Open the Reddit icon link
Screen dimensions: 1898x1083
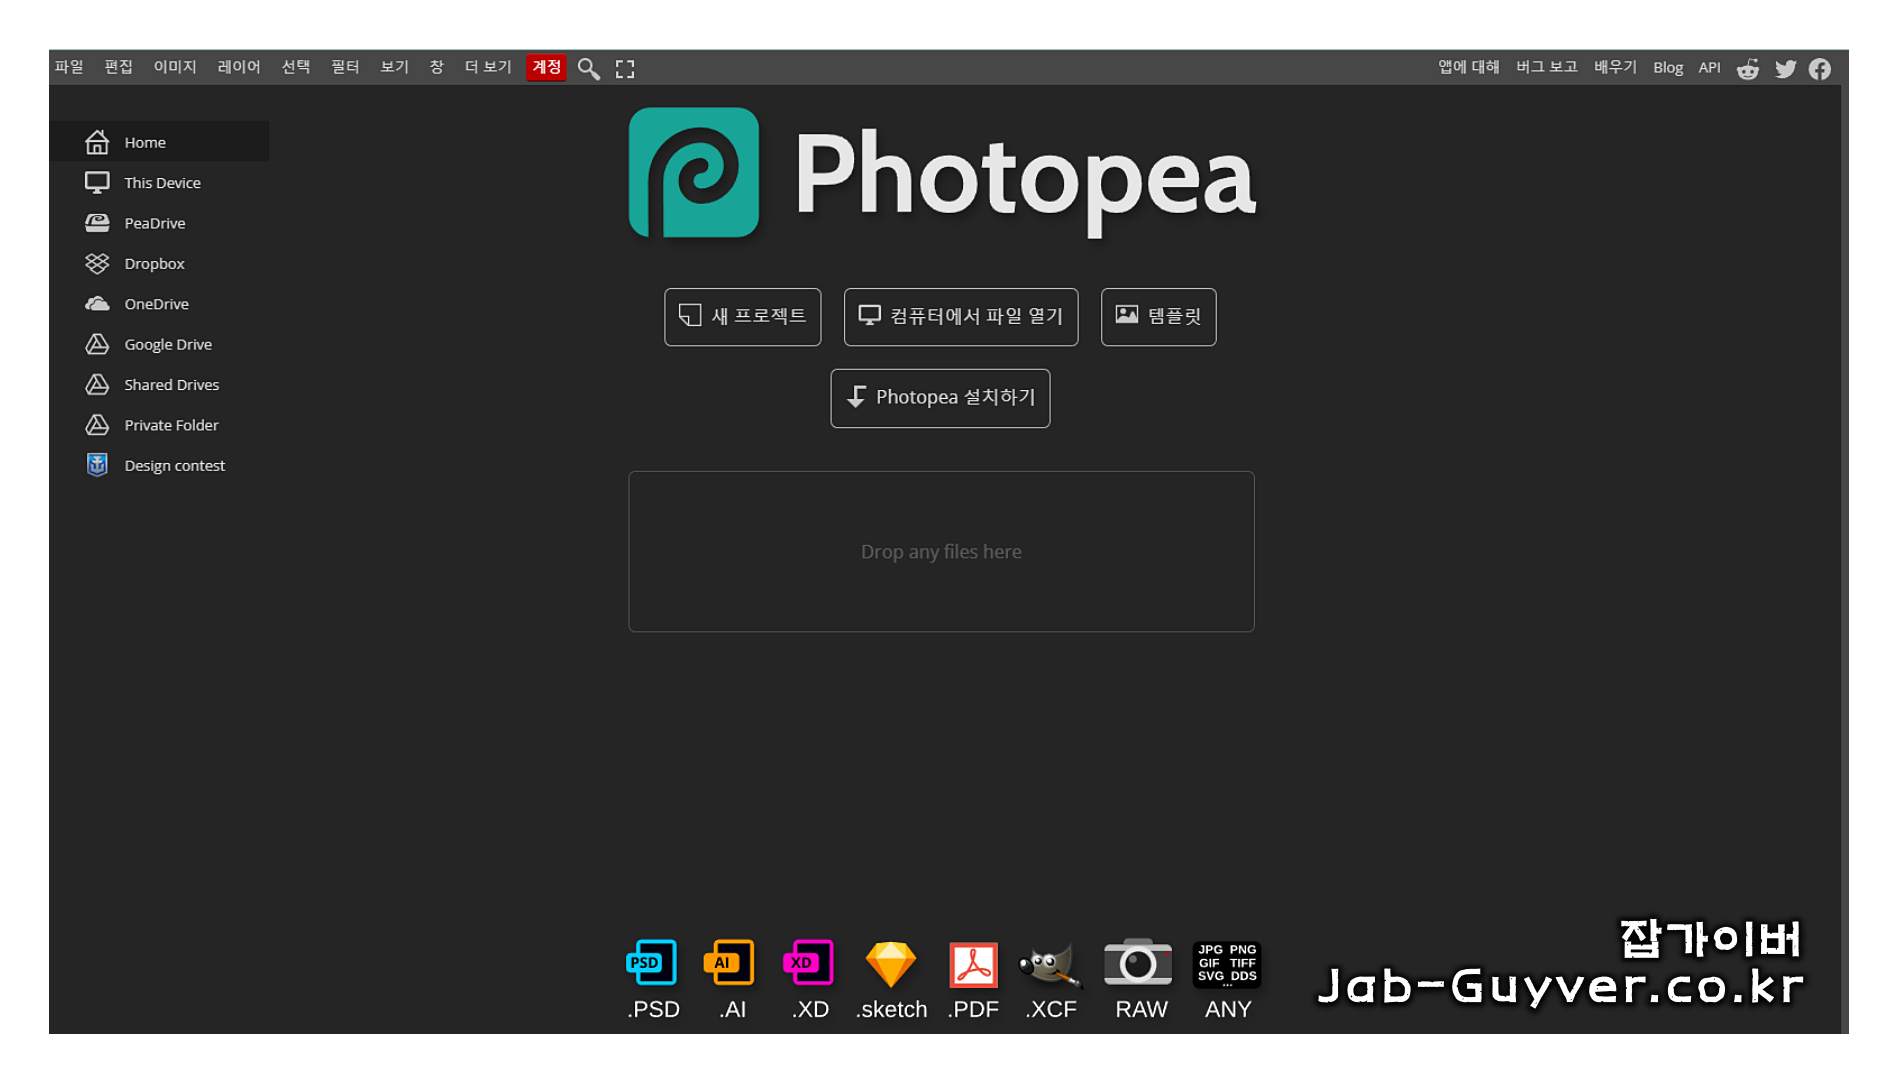click(1747, 68)
